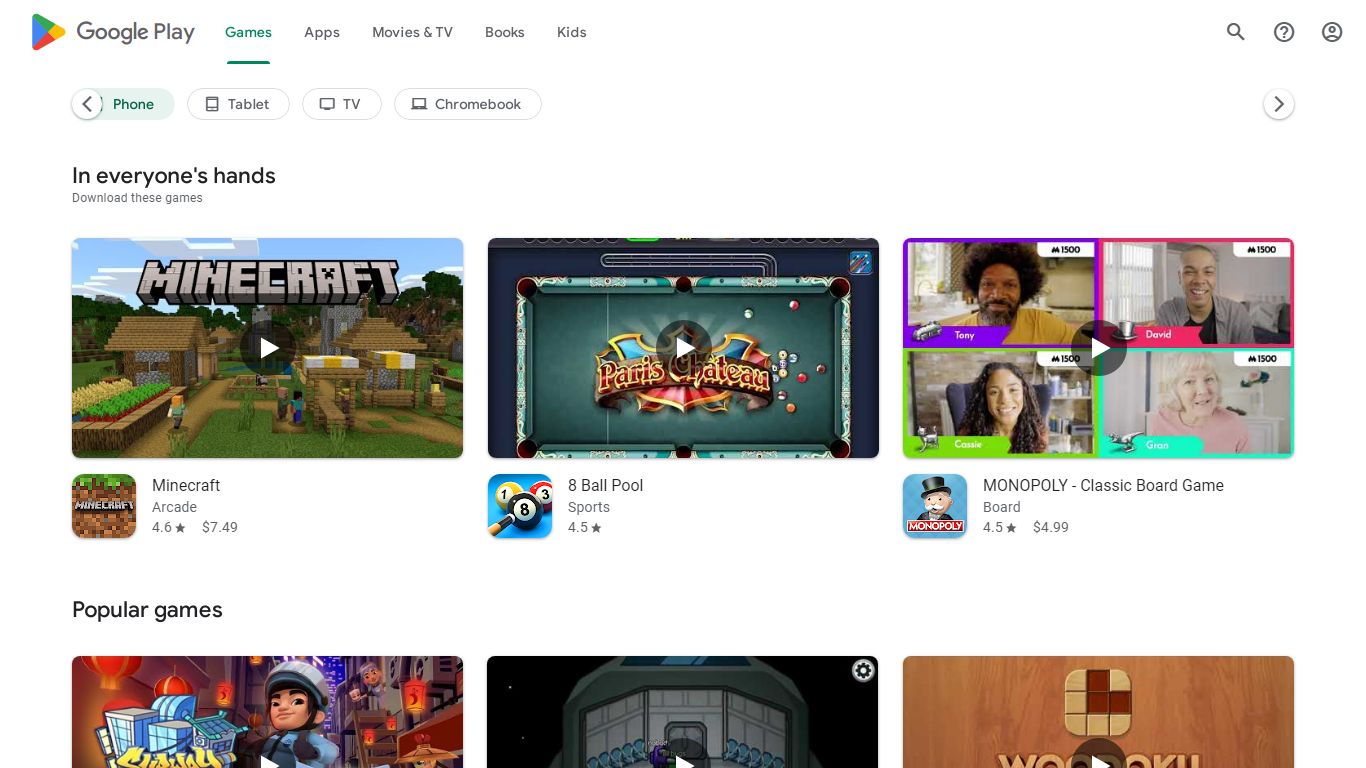This screenshot has width=1366, height=768.
Task: Play the MONOPOLY trailer video
Action: click(x=1099, y=348)
